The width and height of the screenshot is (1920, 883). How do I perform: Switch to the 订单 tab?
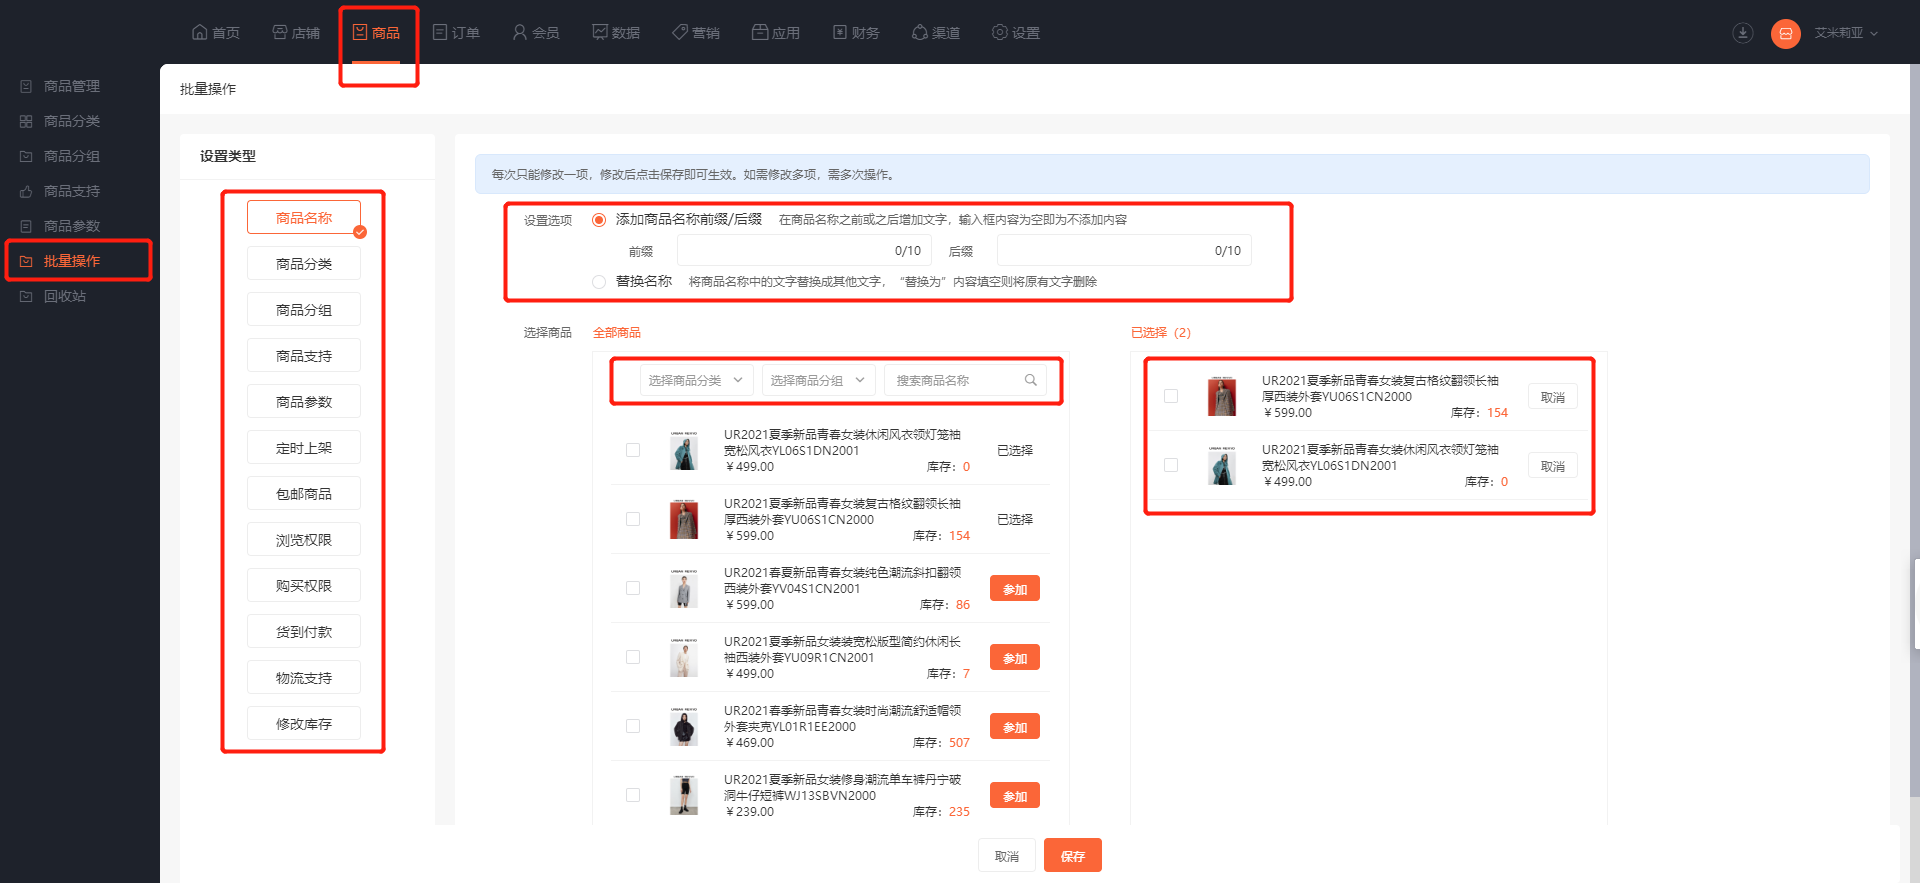click(455, 33)
